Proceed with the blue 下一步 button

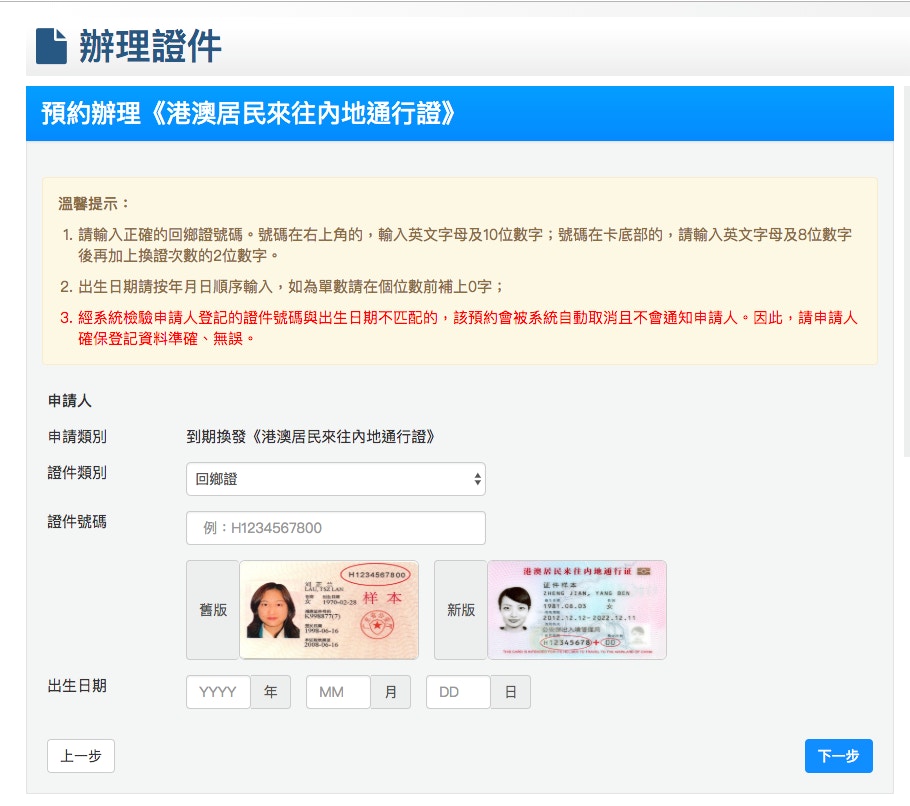(x=838, y=756)
